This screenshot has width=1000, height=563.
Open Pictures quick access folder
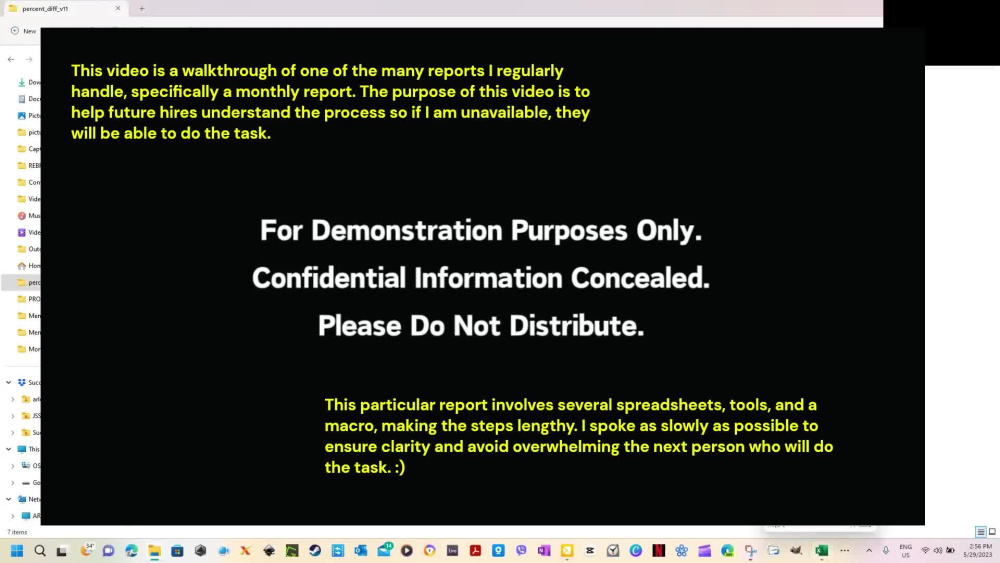point(29,115)
